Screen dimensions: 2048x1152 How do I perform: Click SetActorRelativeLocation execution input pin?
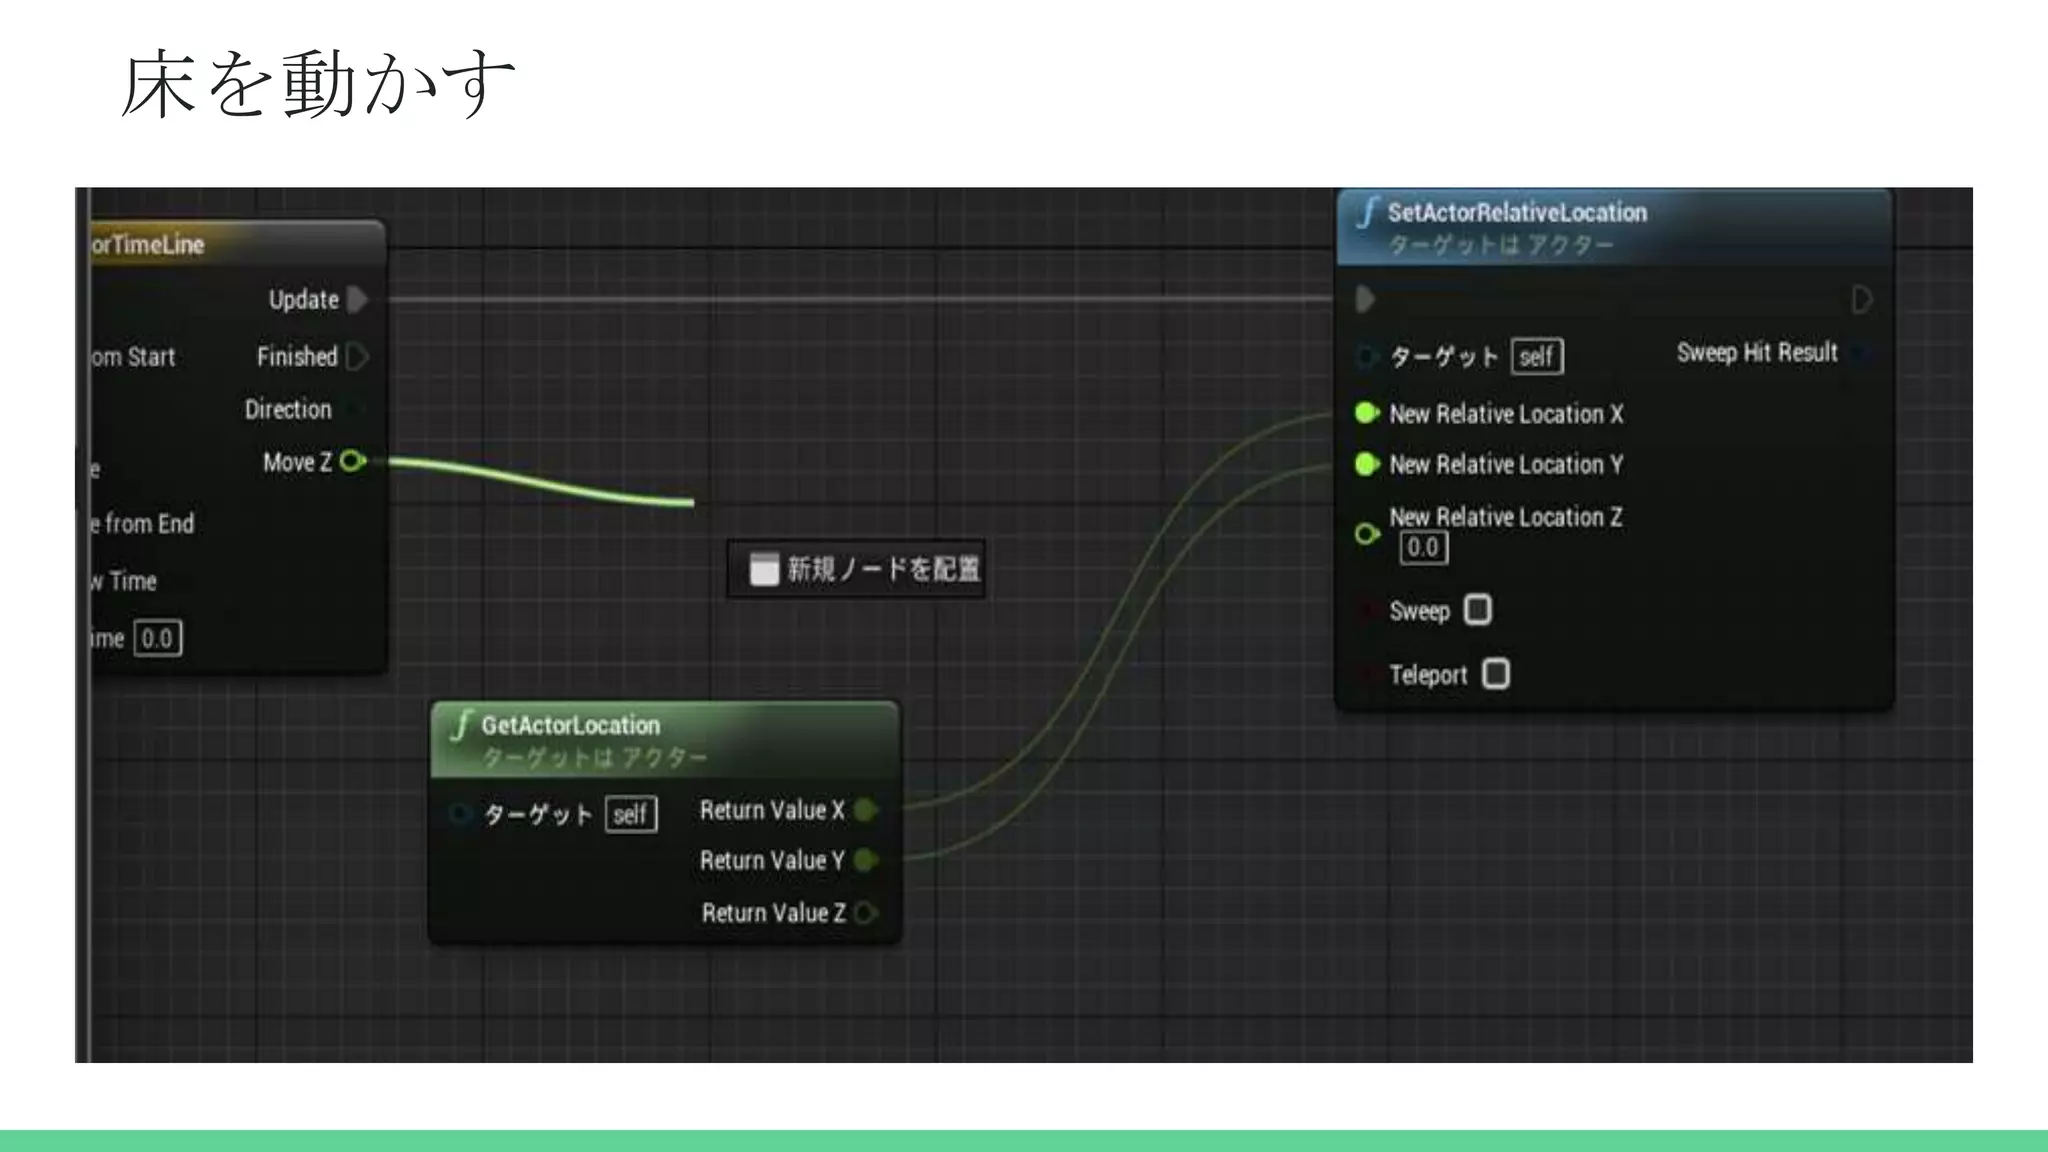coord(1365,299)
